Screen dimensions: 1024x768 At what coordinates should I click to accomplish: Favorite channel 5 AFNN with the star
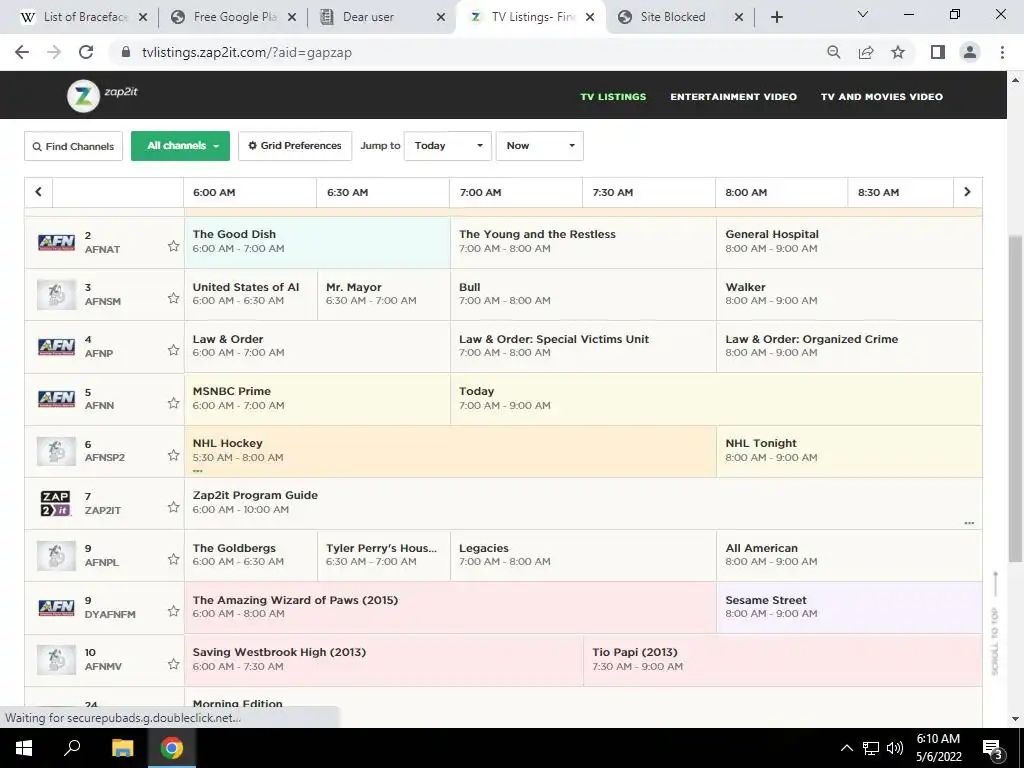(x=173, y=403)
